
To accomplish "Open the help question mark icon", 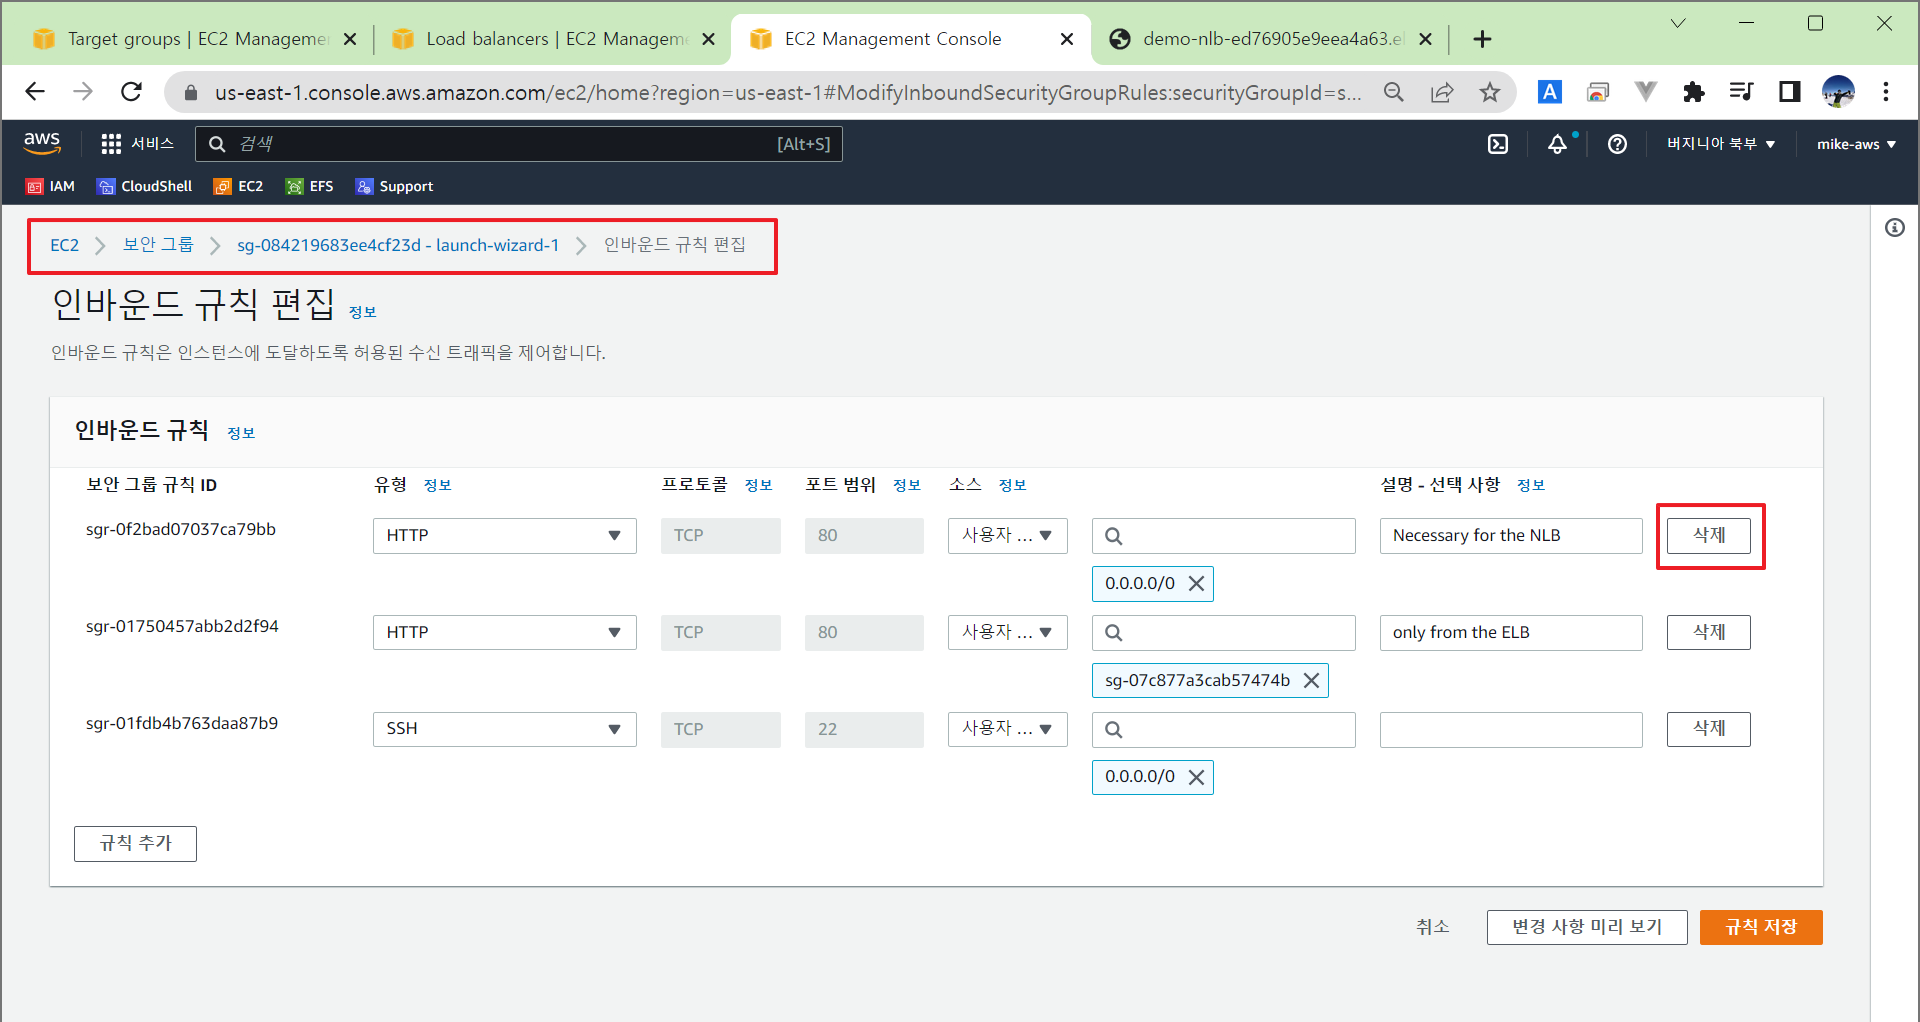I will click(x=1617, y=144).
